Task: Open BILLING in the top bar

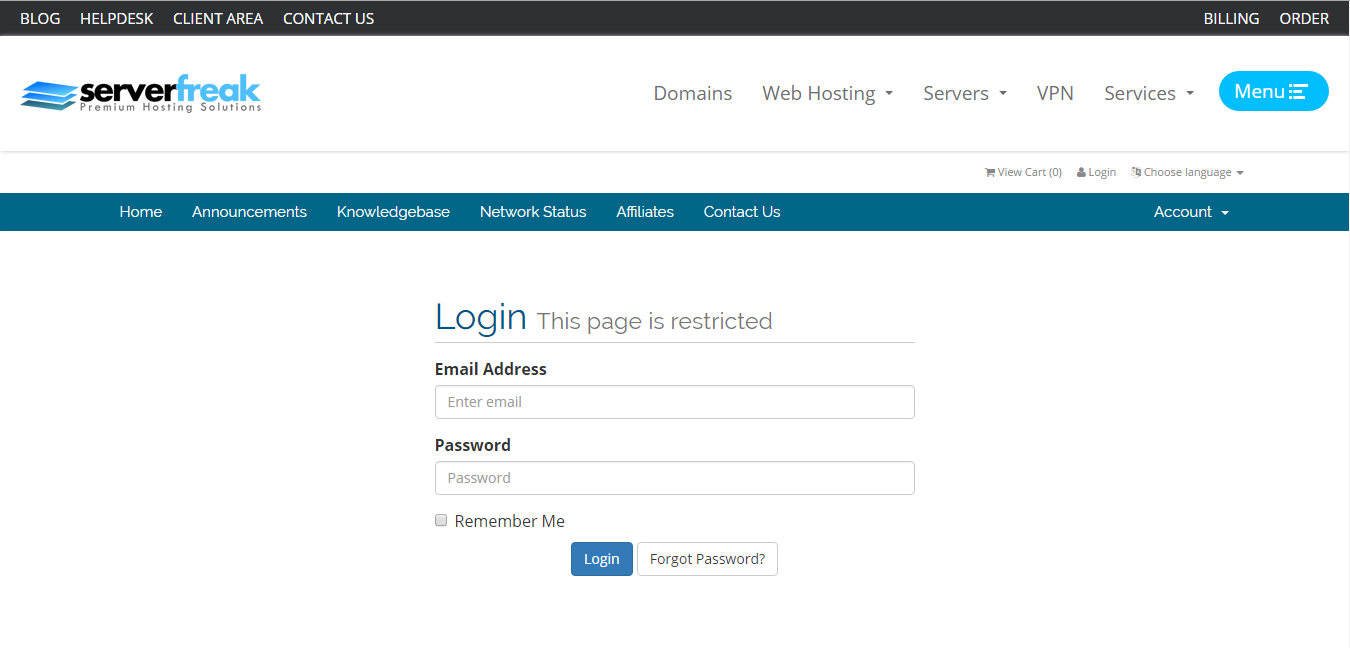Action: coord(1231,18)
